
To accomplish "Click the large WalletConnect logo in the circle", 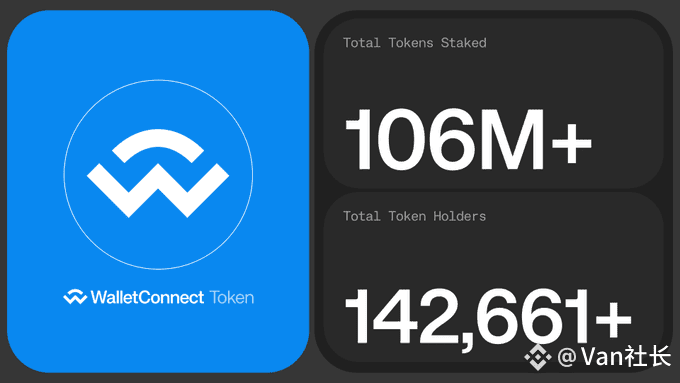I will coord(158,173).
